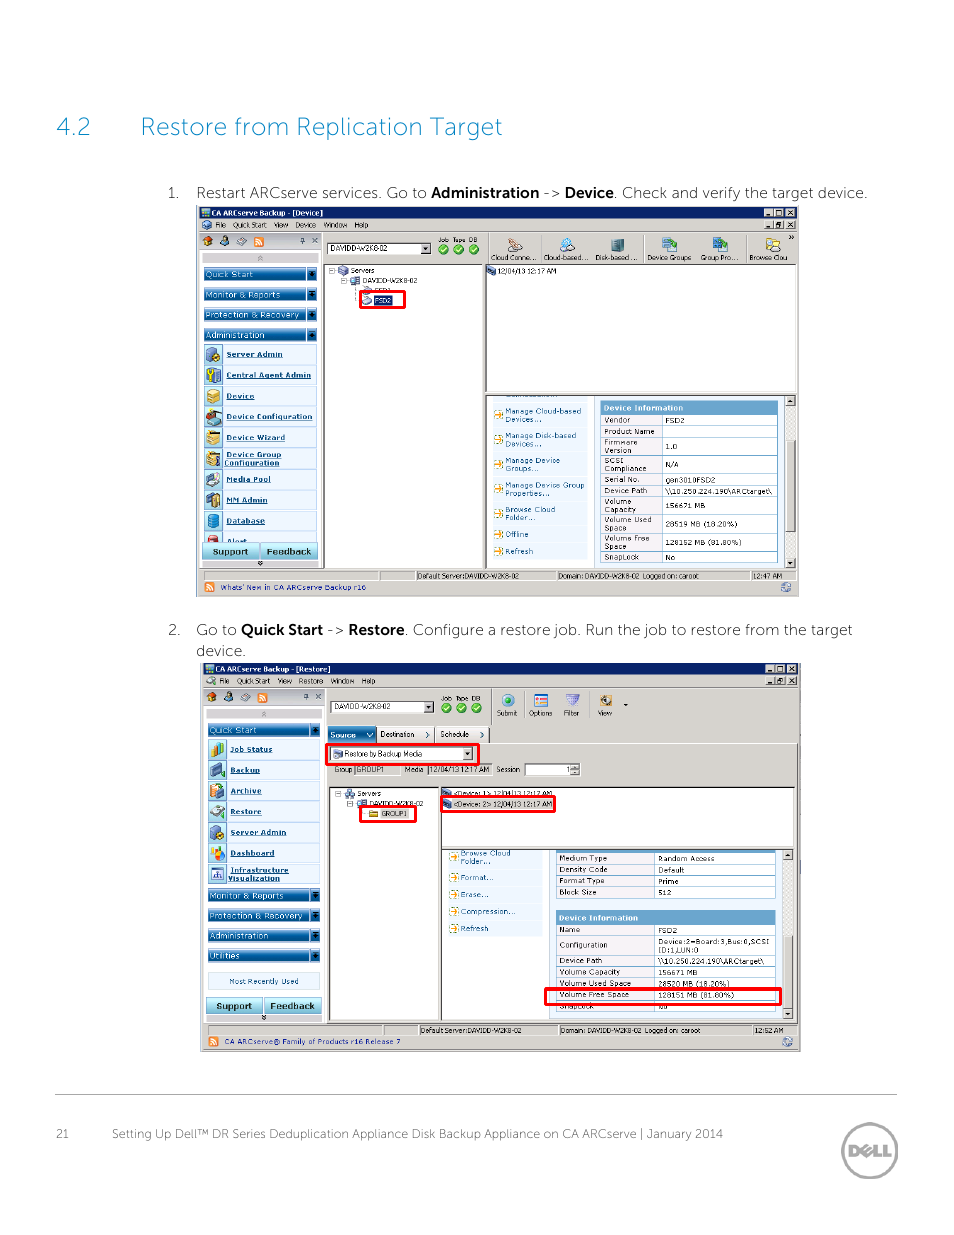954x1235 pixels.
Task: Click Device Information scrollbar in Device window
Action: point(790,482)
